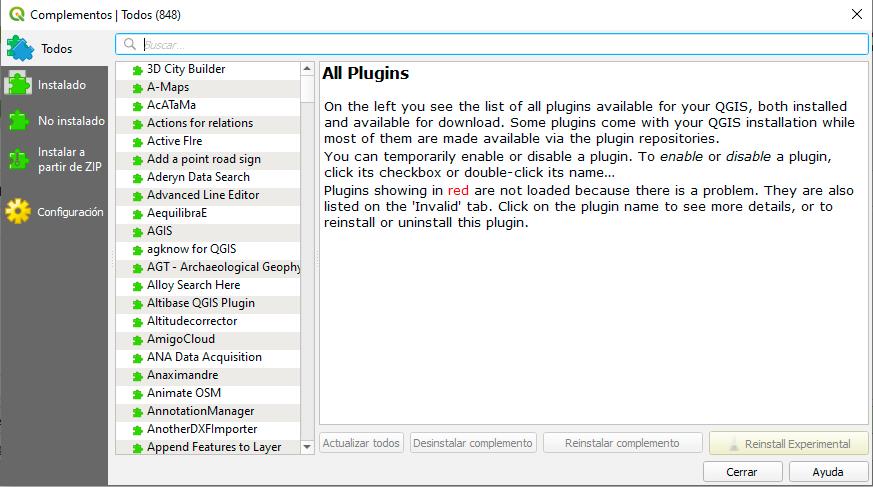The image size is (873, 487).
Task: Click the green puzzle icon beside AmigoCloud
Action: pos(138,340)
